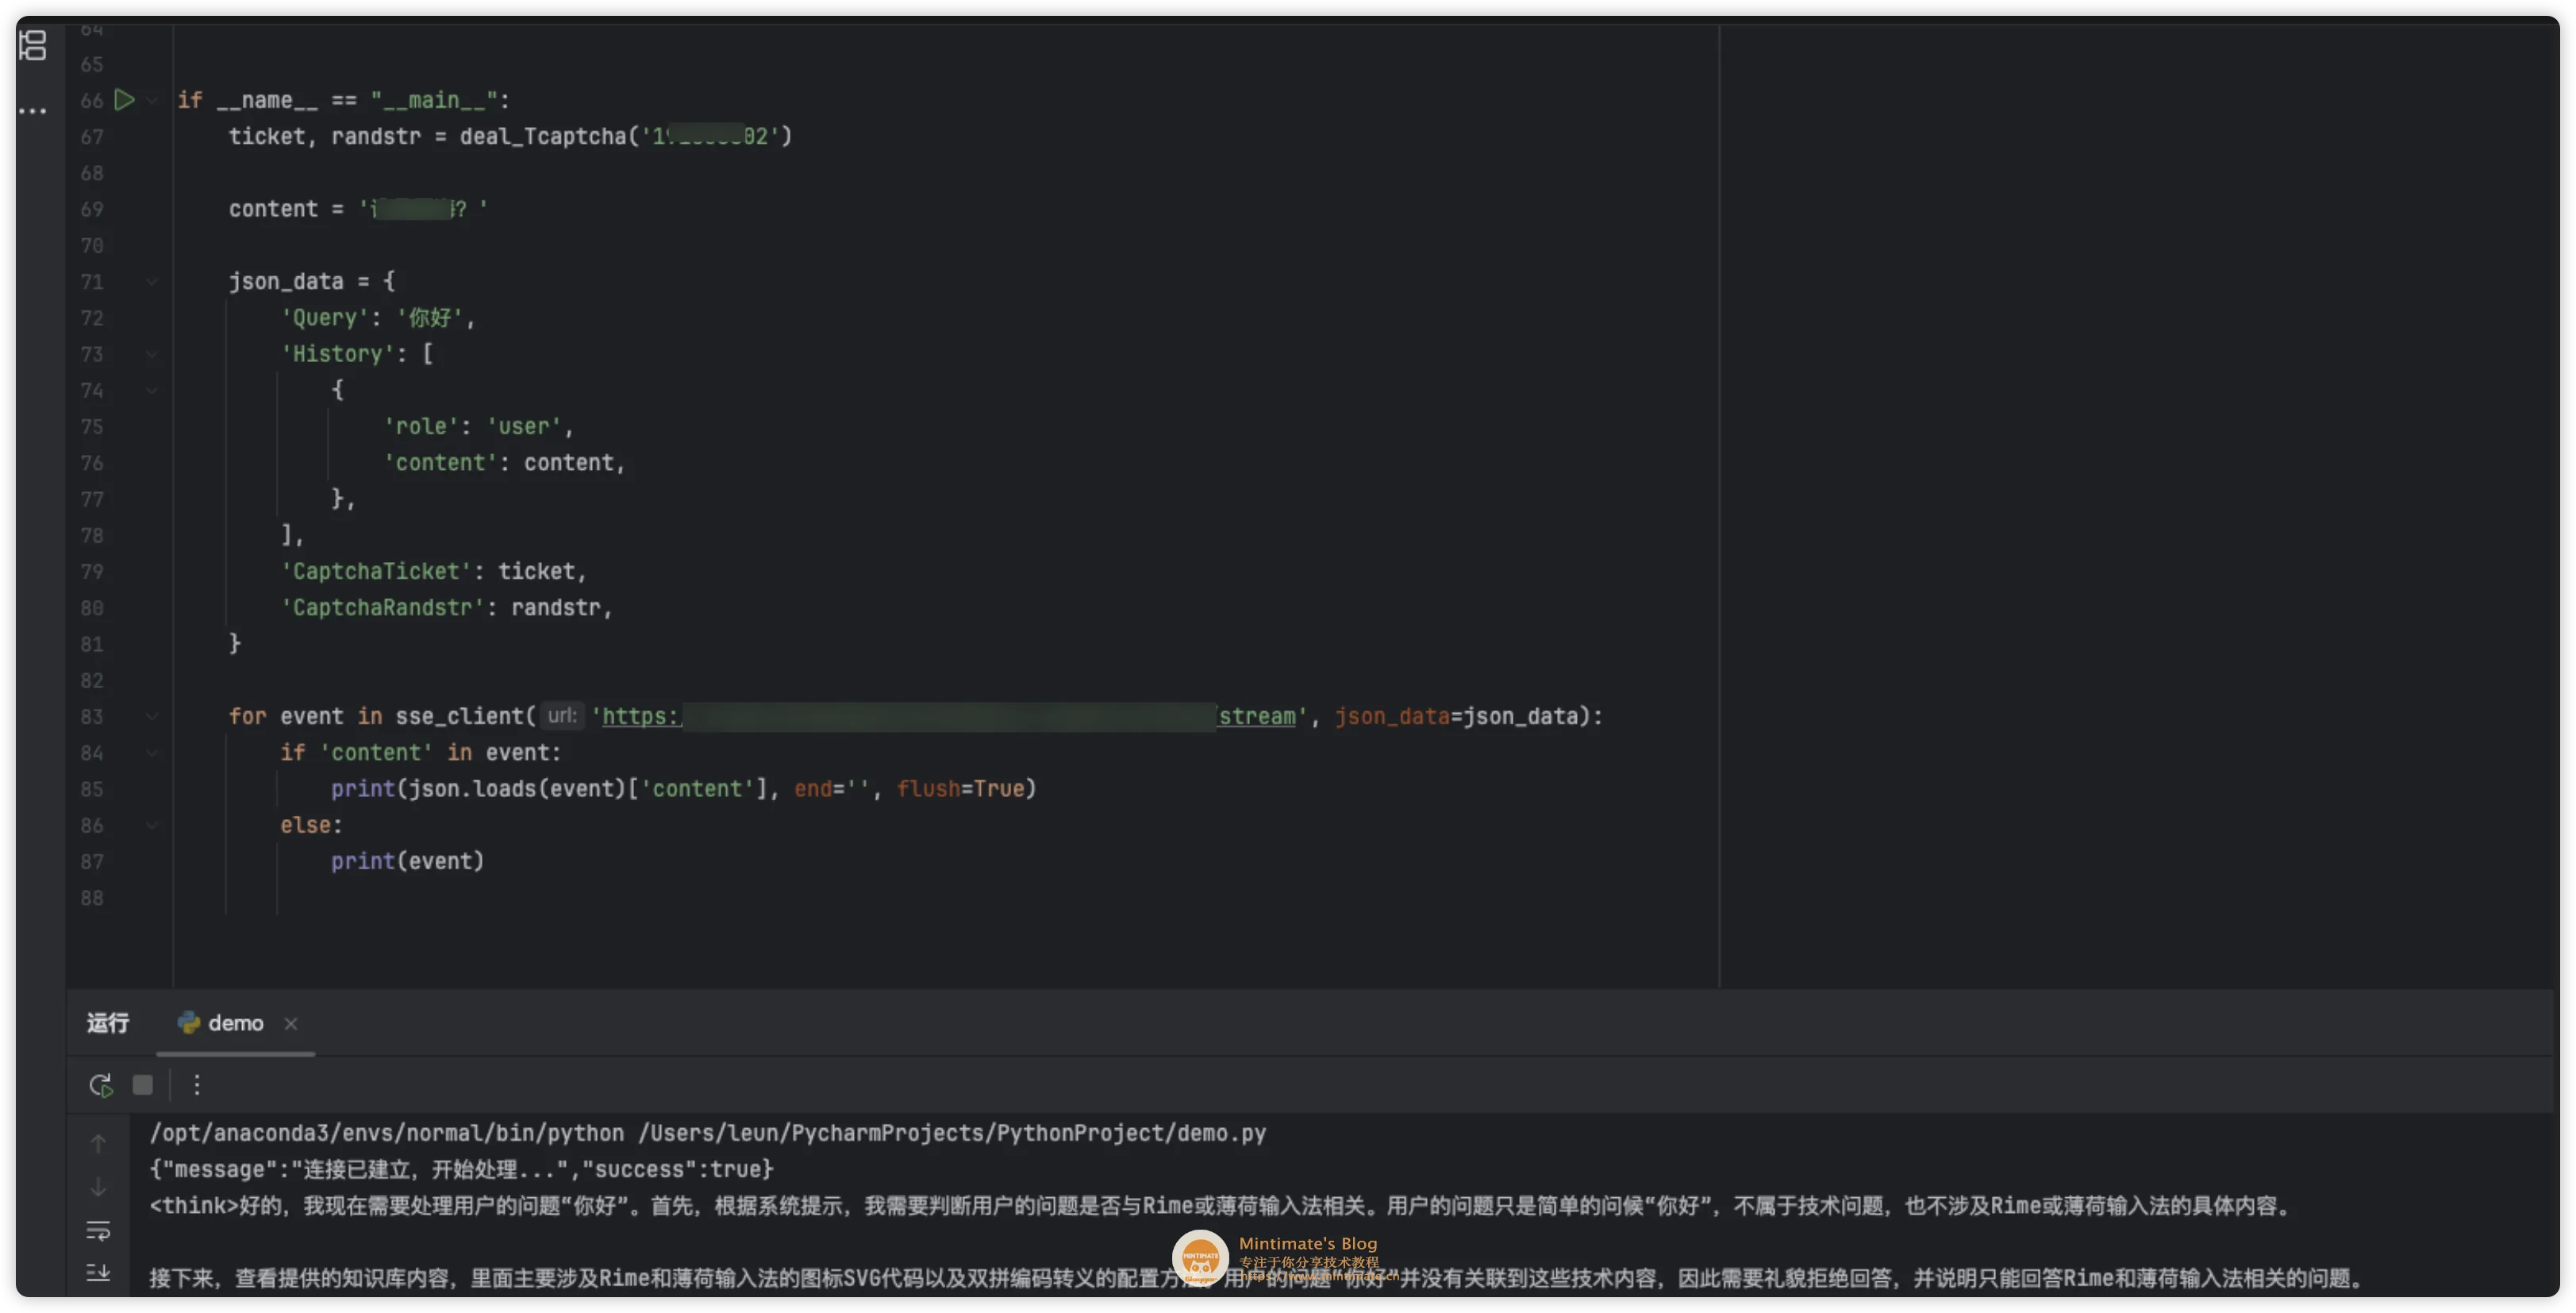Open the Structure tool window icon
The height and width of the screenshot is (1313, 2576).
pos(33,45)
